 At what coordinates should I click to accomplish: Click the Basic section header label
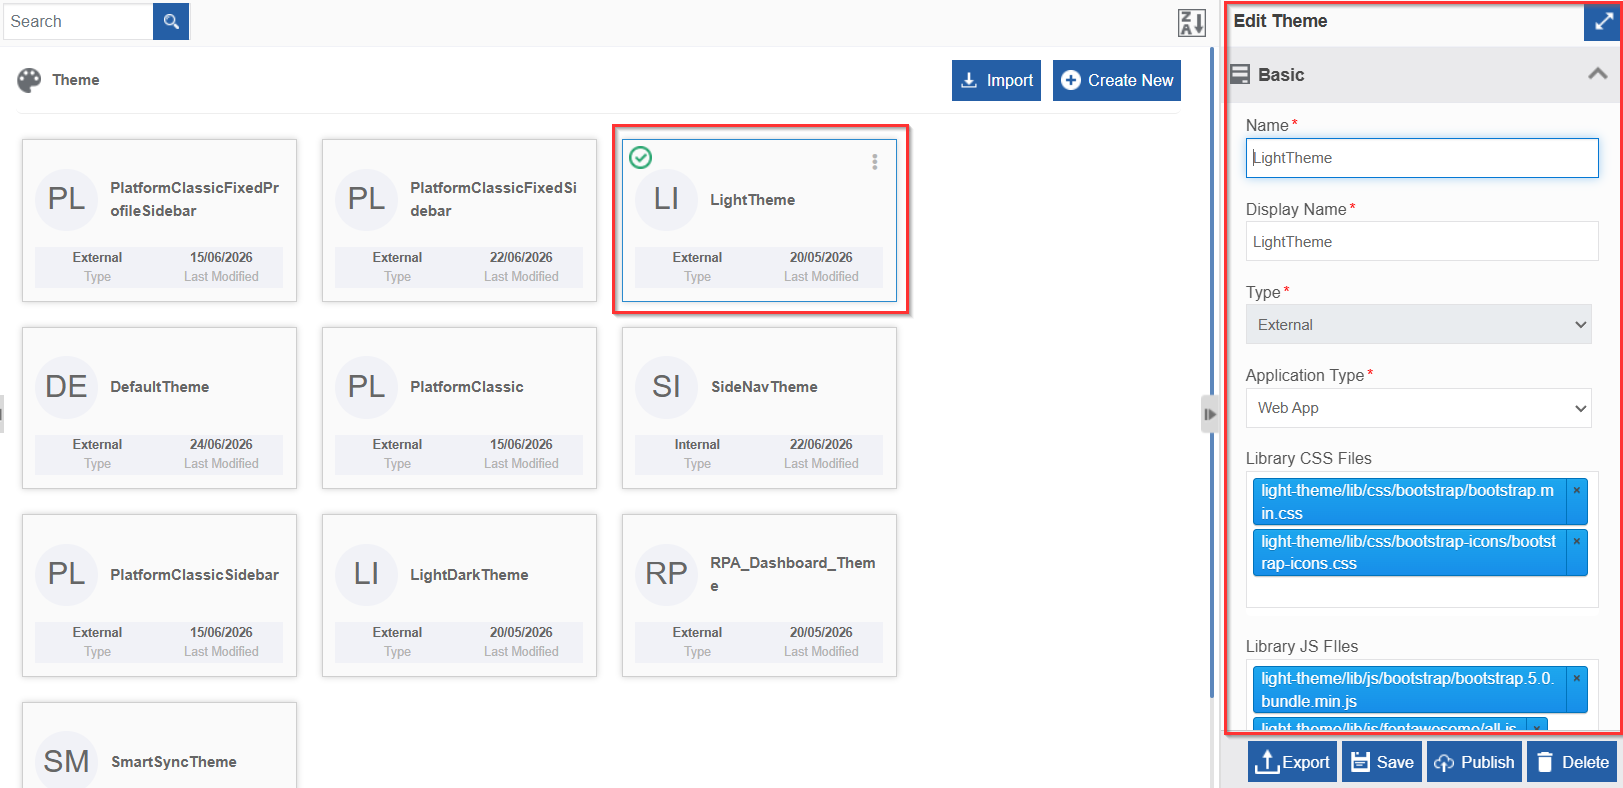click(x=1281, y=75)
